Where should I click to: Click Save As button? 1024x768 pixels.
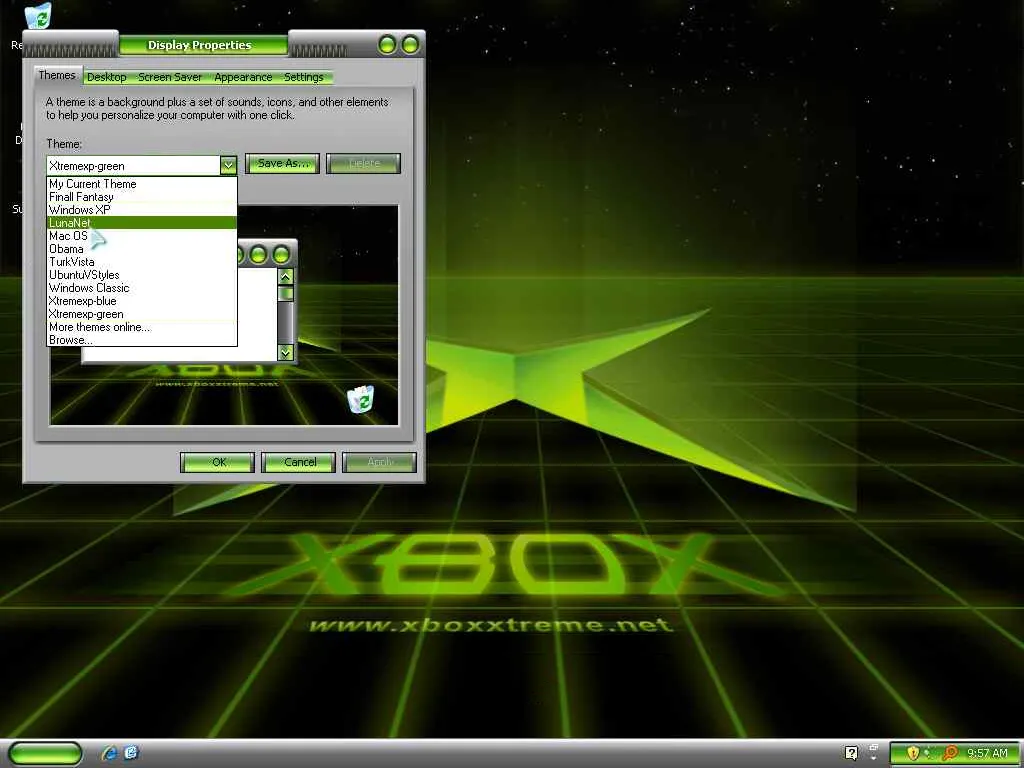tap(282, 163)
